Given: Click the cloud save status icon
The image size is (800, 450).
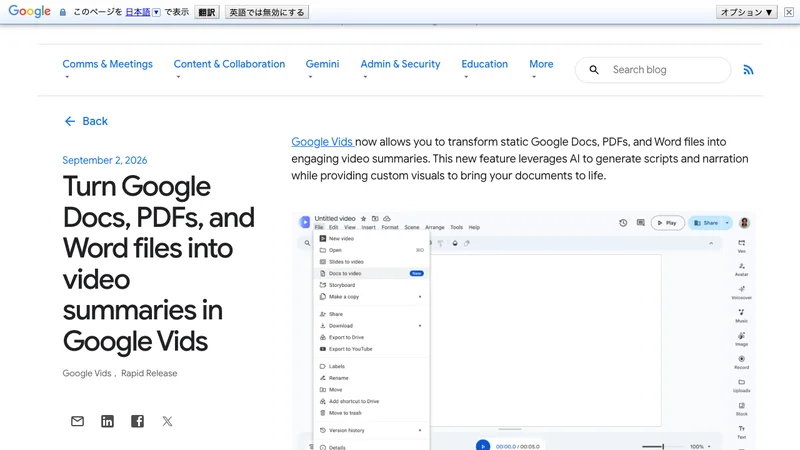Looking at the screenshot, I should coord(387,218).
